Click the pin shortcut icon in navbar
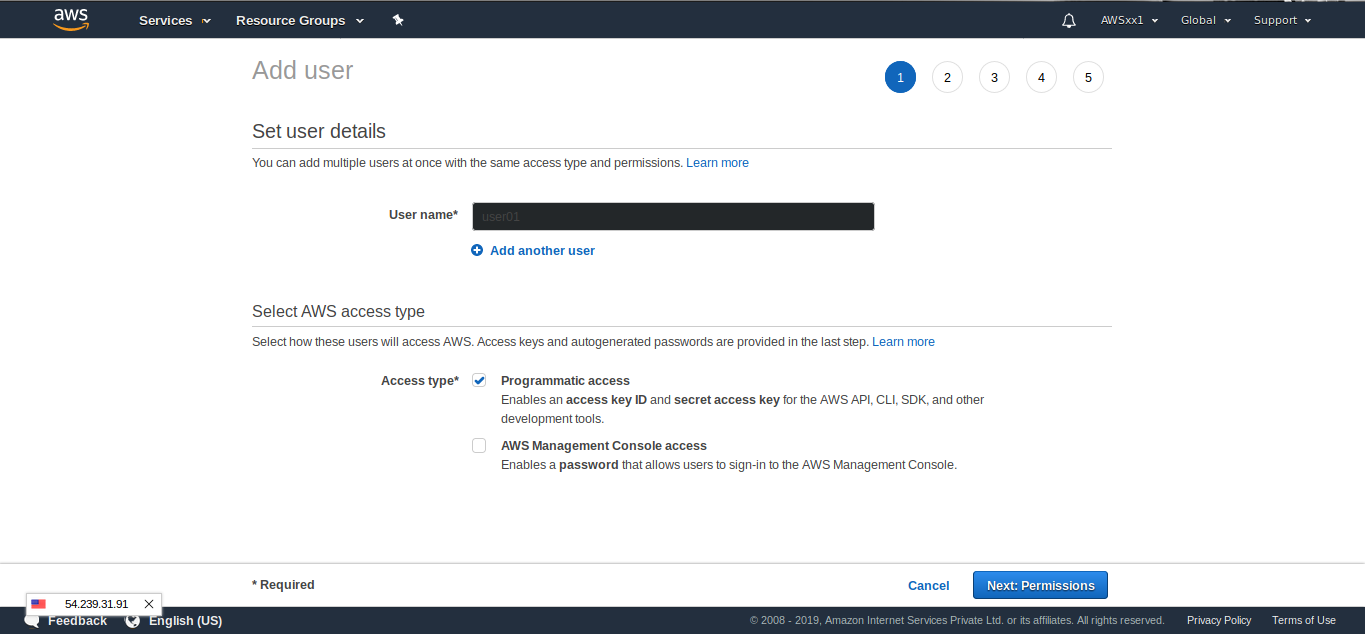Viewport: 1365px width, 634px height. tap(398, 20)
